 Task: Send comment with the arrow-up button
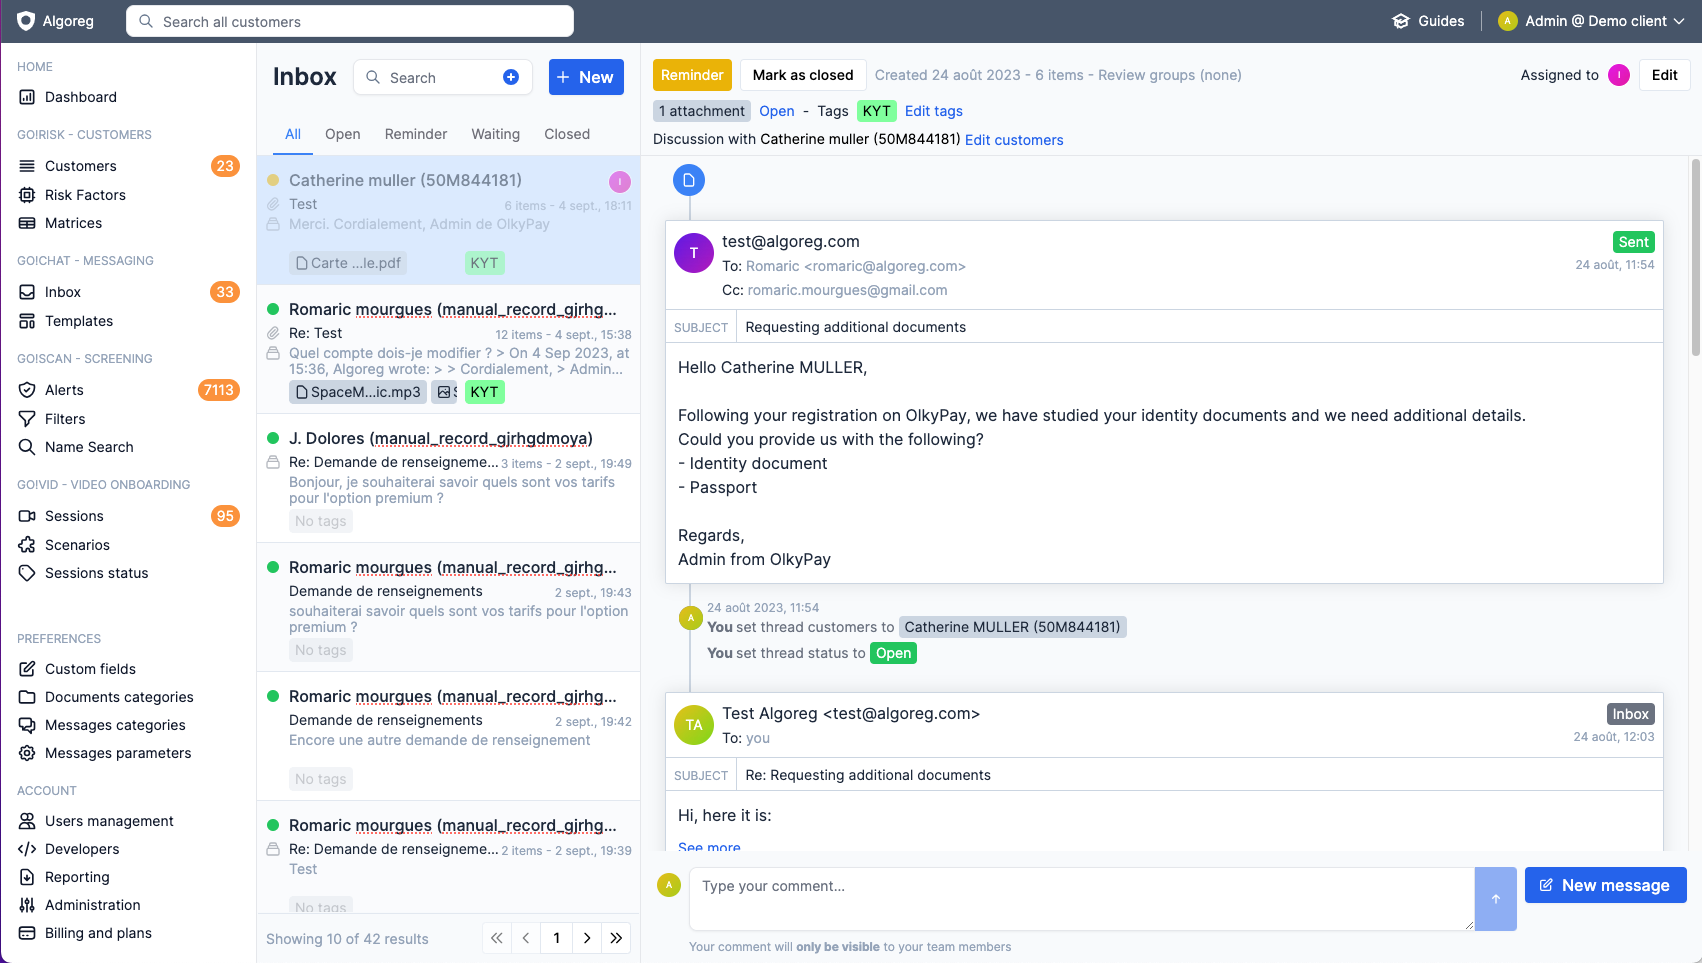[x=1496, y=899]
